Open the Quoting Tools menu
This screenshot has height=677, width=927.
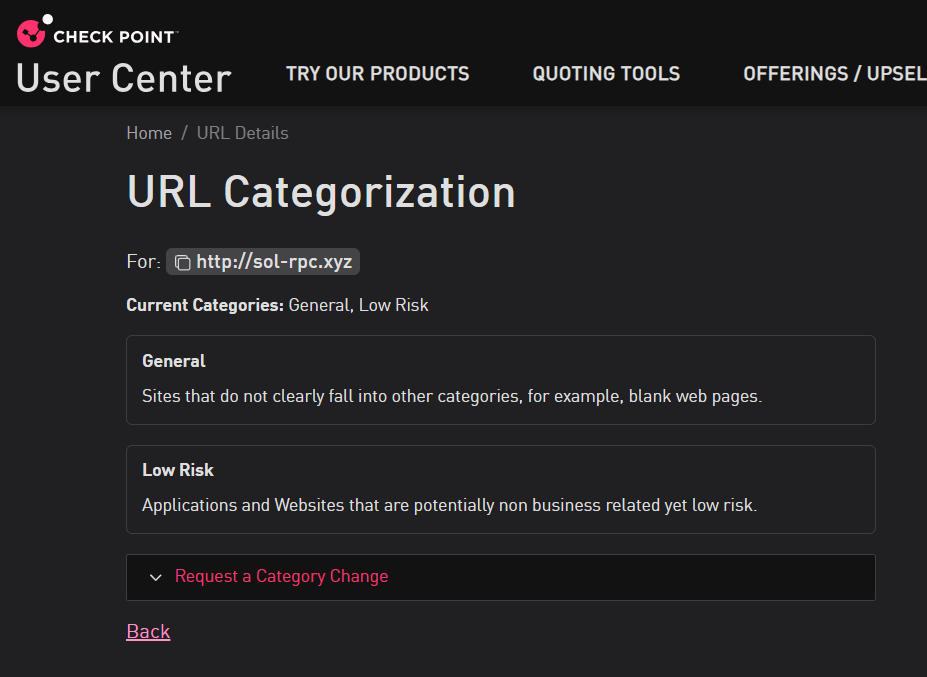606,74
